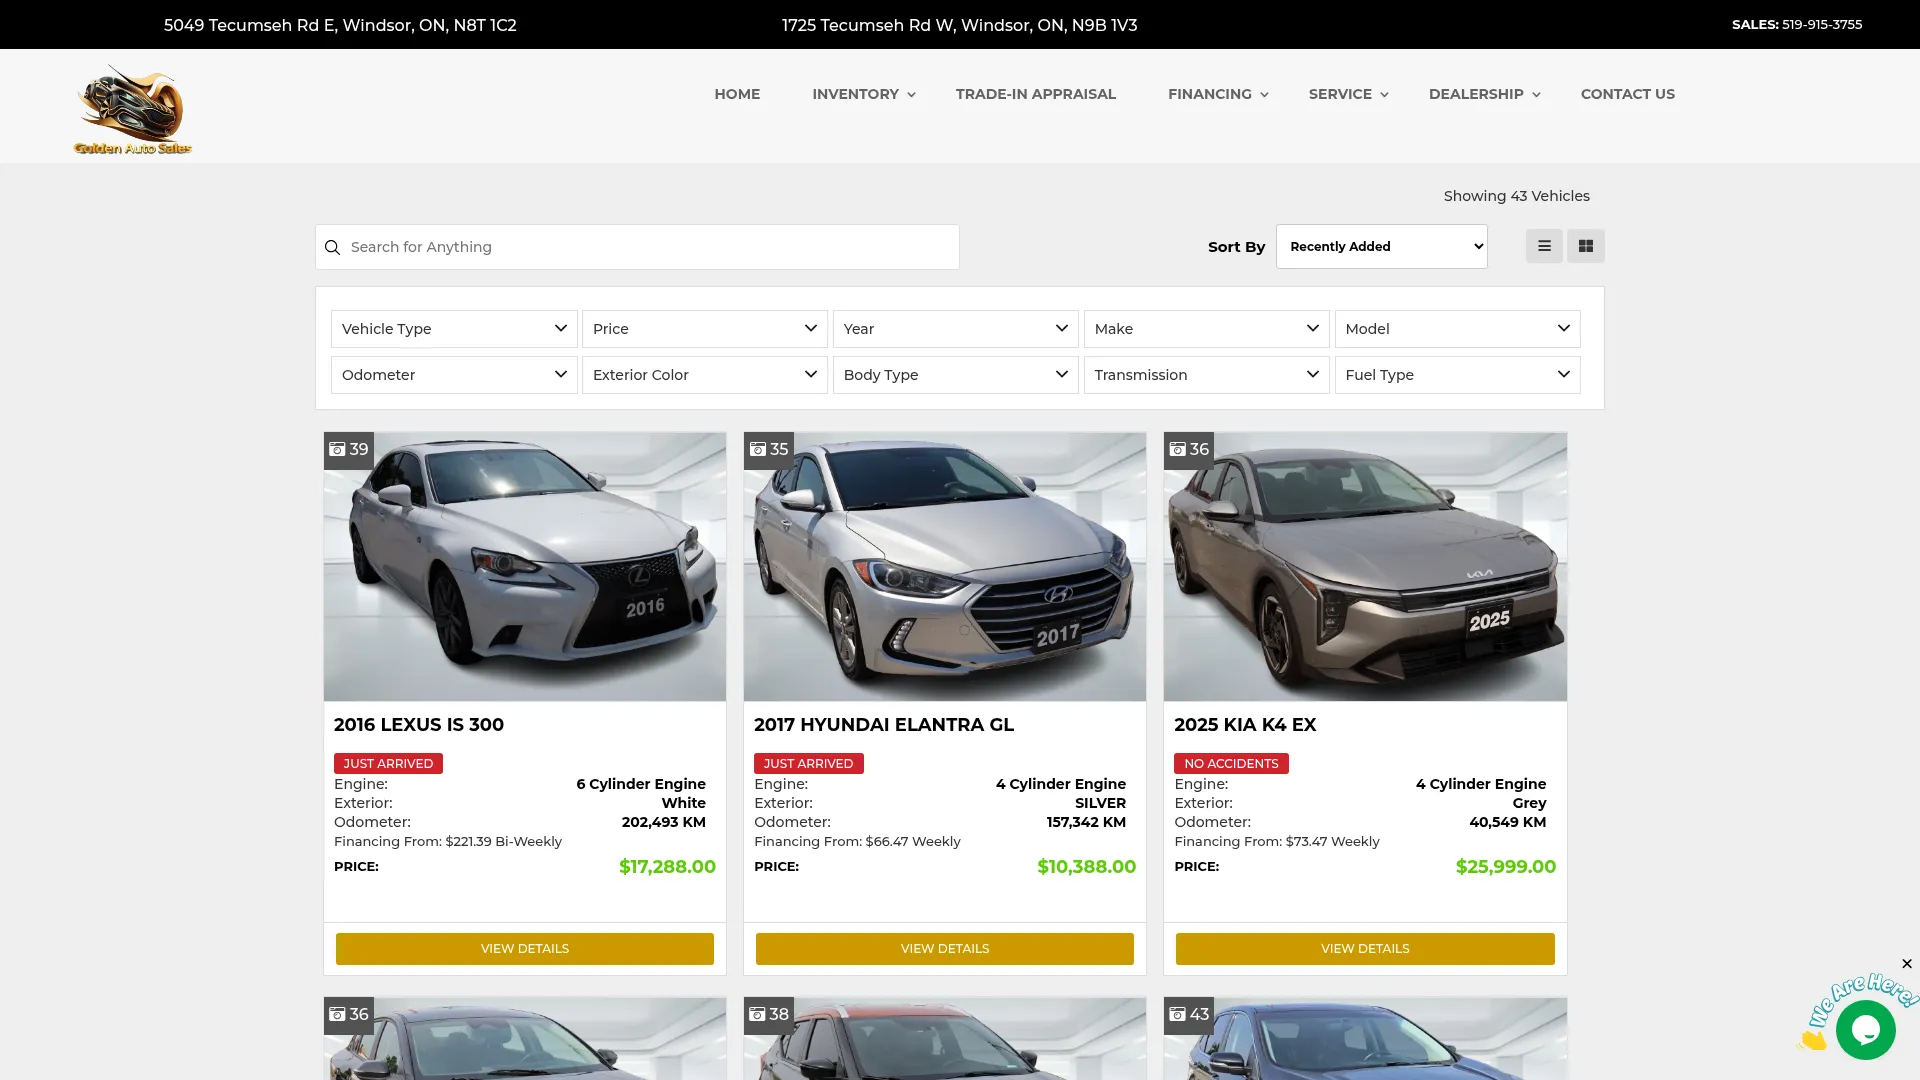Open the Dealership menu item
Screen dimensions: 1920x1080
coord(1476,94)
